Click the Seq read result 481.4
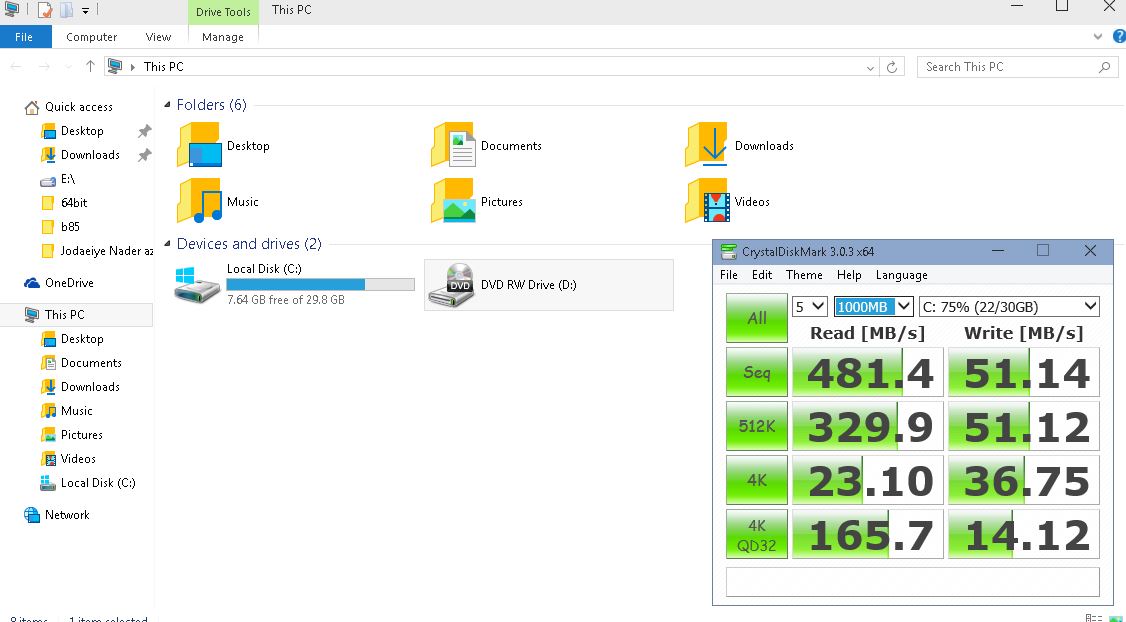Viewport: 1126px width, 622px height. pos(867,372)
